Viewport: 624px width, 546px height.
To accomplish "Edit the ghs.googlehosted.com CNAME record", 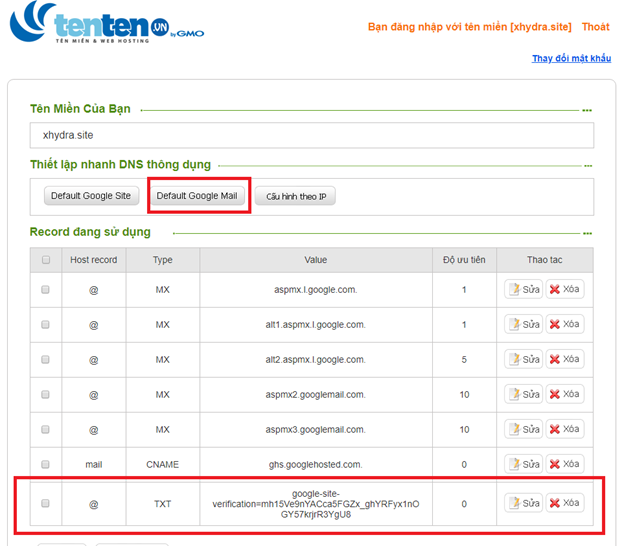I will (523, 464).
